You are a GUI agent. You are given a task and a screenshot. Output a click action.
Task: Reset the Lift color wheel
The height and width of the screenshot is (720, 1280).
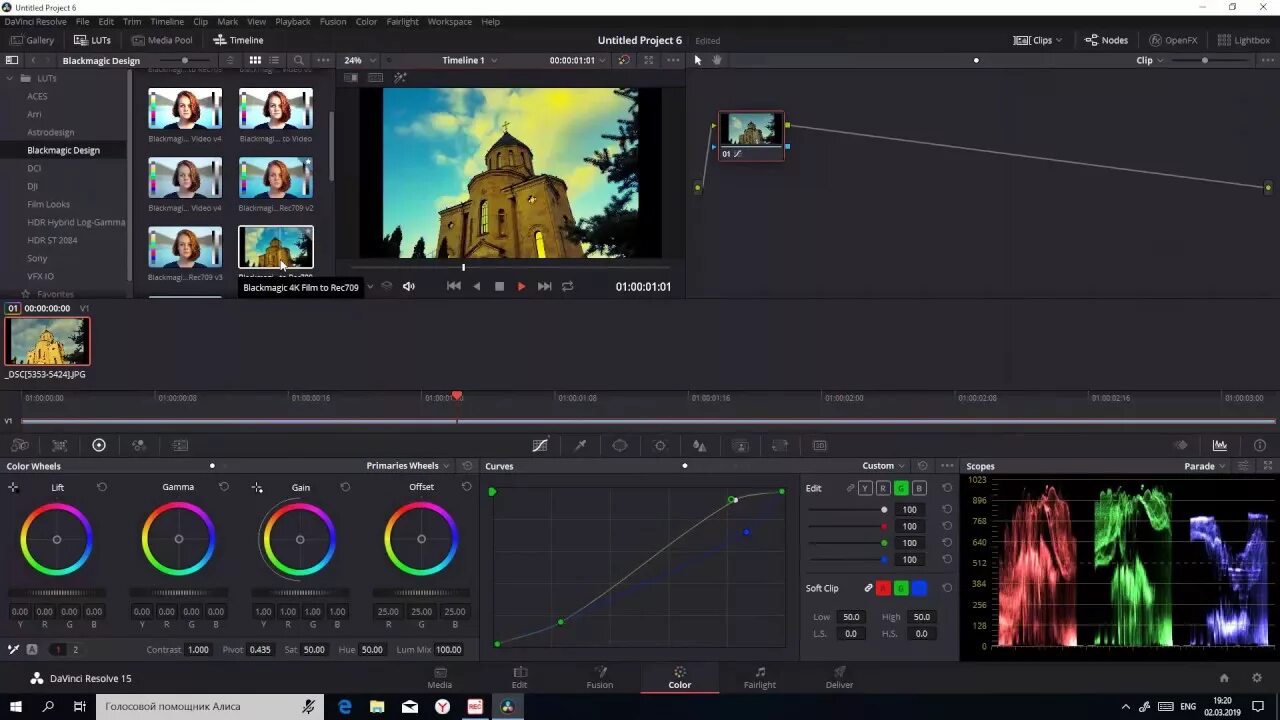click(102, 487)
